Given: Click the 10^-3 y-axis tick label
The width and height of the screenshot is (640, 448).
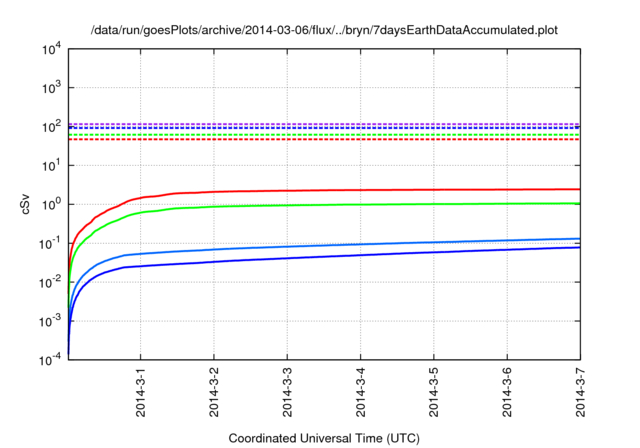Looking at the screenshot, I should 51,321.
